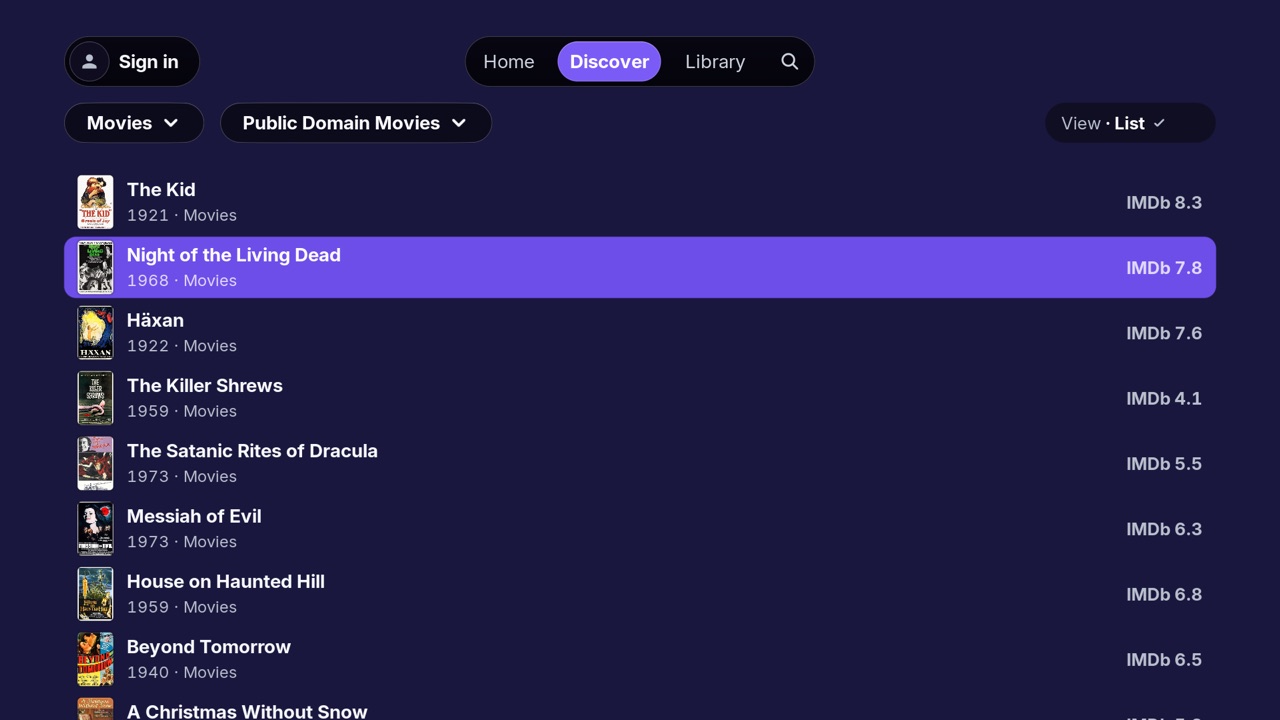Screen dimensions: 1280x720
Task: Select the Messiah of Evil title
Action: [194, 516]
